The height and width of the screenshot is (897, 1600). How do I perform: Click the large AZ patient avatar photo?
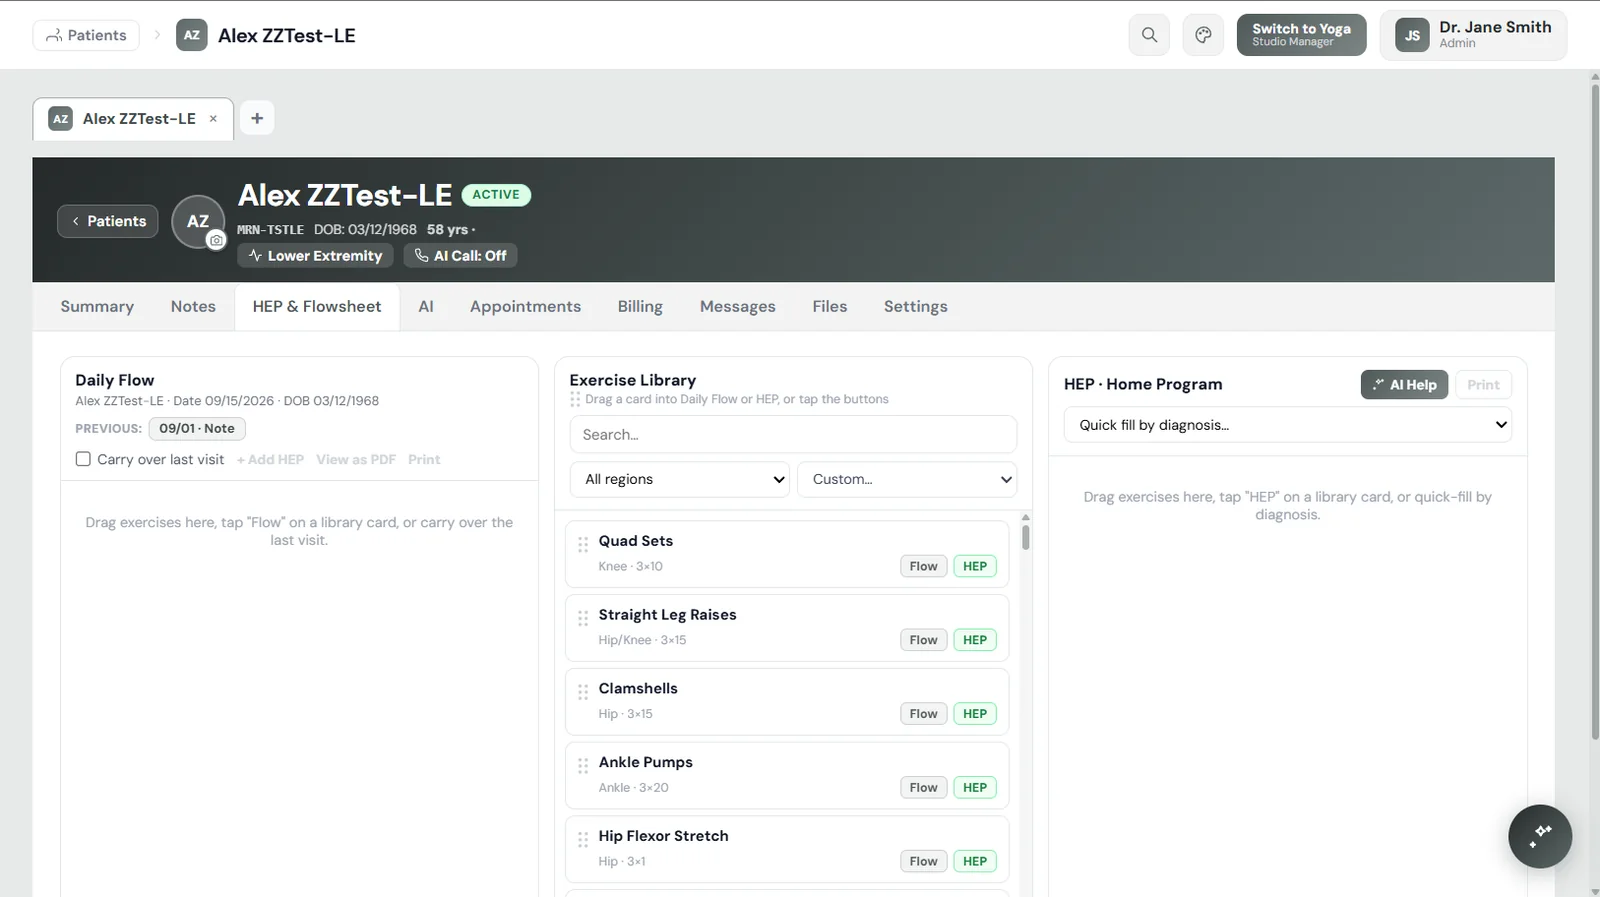[198, 221]
